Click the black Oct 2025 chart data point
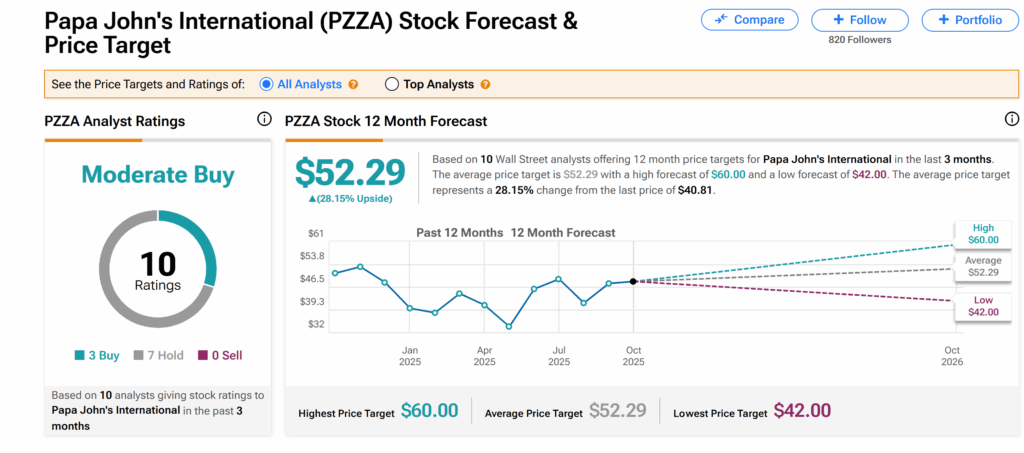 click(x=633, y=281)
